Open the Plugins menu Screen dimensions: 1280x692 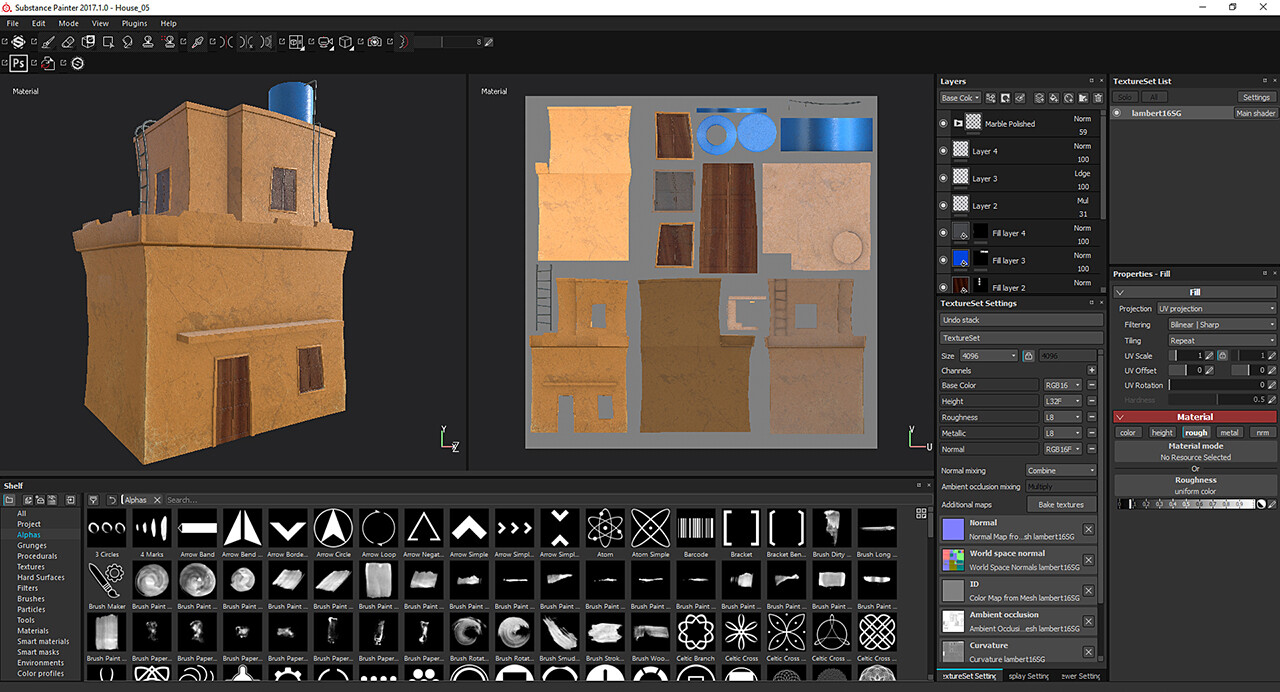134,23
